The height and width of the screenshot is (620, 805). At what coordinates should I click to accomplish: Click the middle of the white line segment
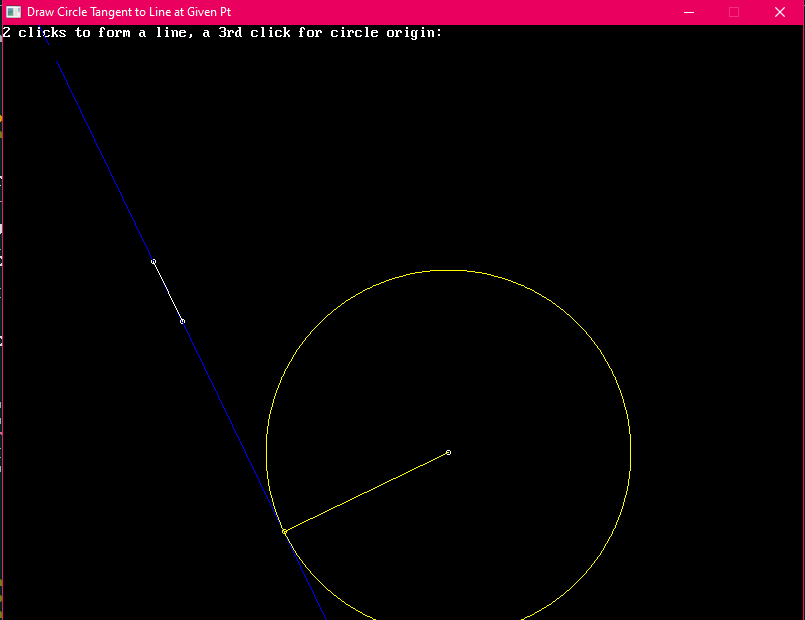point(168,291)
